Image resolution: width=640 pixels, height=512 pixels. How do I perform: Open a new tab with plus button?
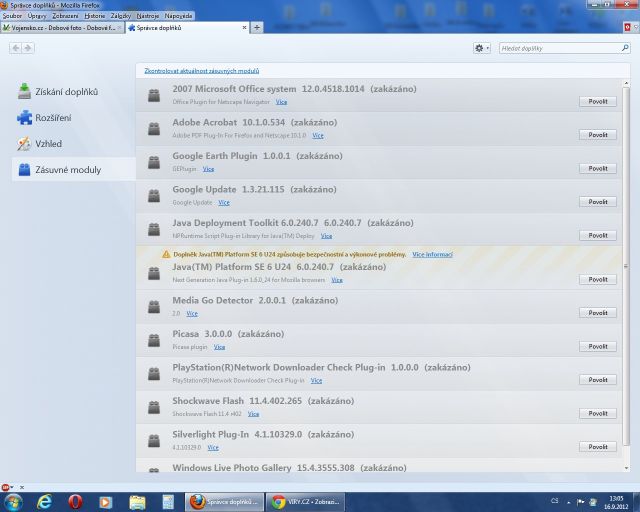pyautogui.click(x=257, y=28)
